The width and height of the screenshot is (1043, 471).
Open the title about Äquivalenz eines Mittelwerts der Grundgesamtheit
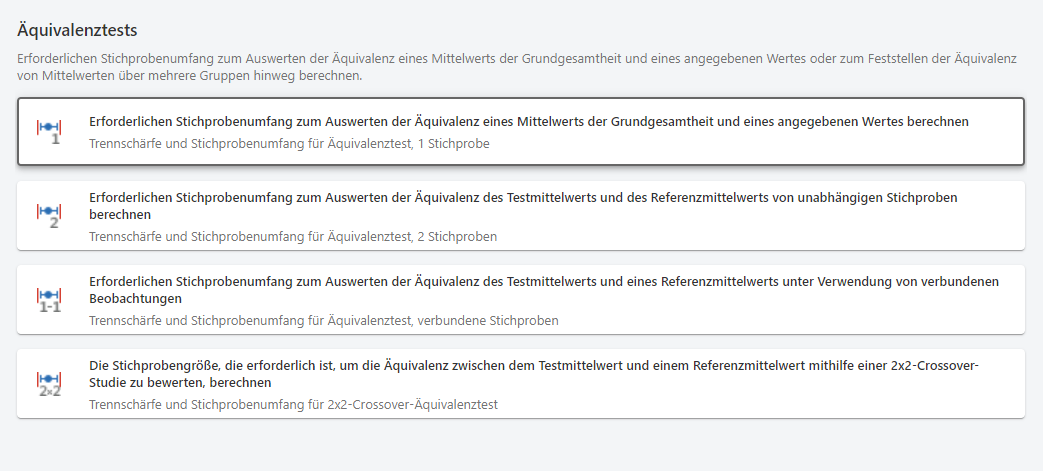529,122
